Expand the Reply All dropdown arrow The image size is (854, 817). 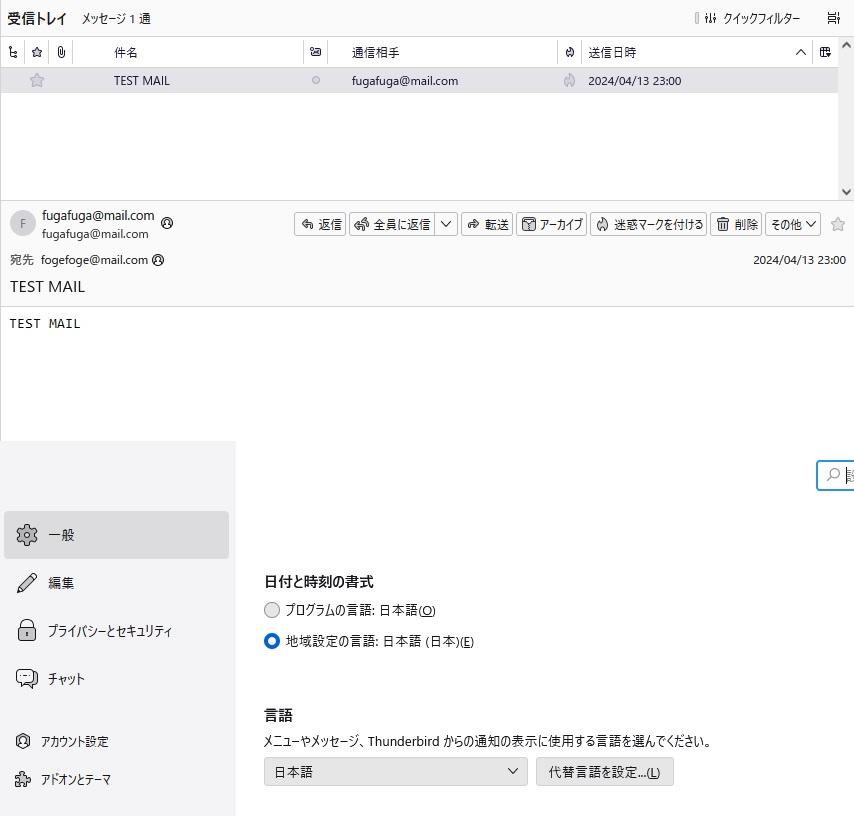tap(446, 225)
